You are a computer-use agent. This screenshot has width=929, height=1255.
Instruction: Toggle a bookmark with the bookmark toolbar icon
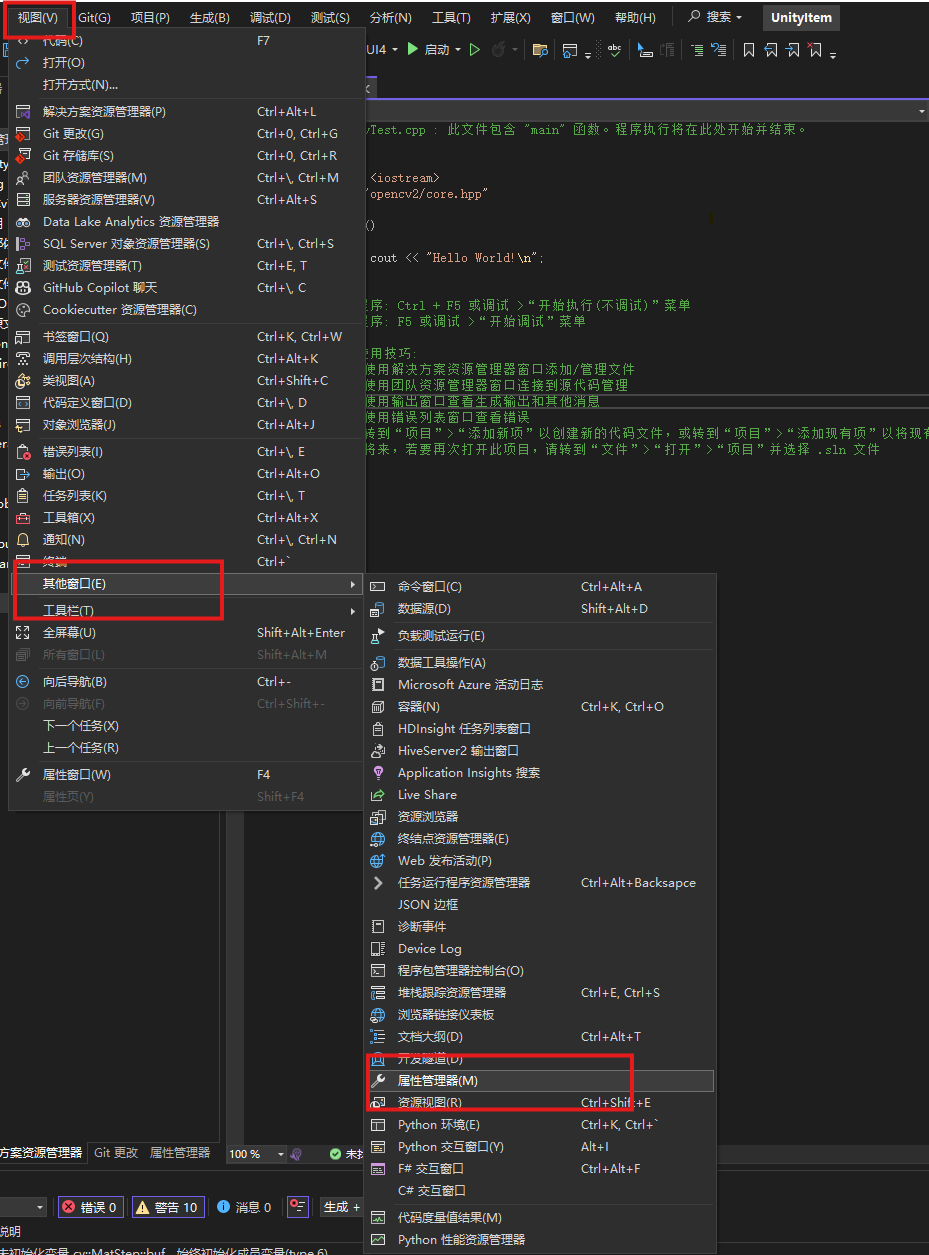pos(749,48)
